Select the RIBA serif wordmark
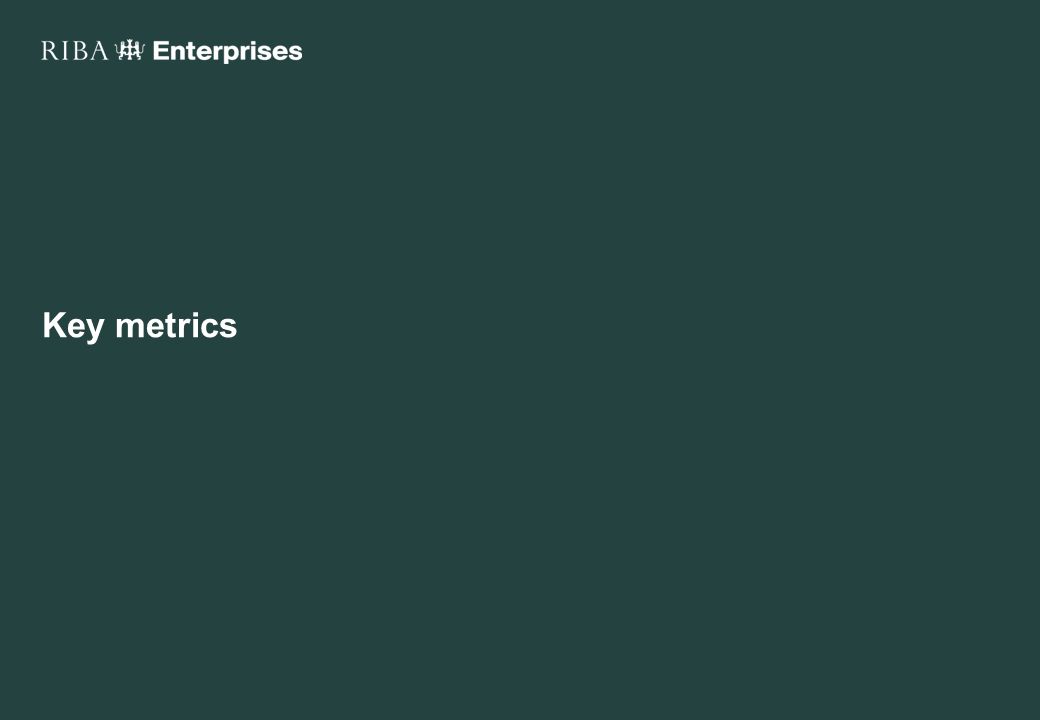The width and height of the screenshot is (1040, 720). (x=74, y=50)
